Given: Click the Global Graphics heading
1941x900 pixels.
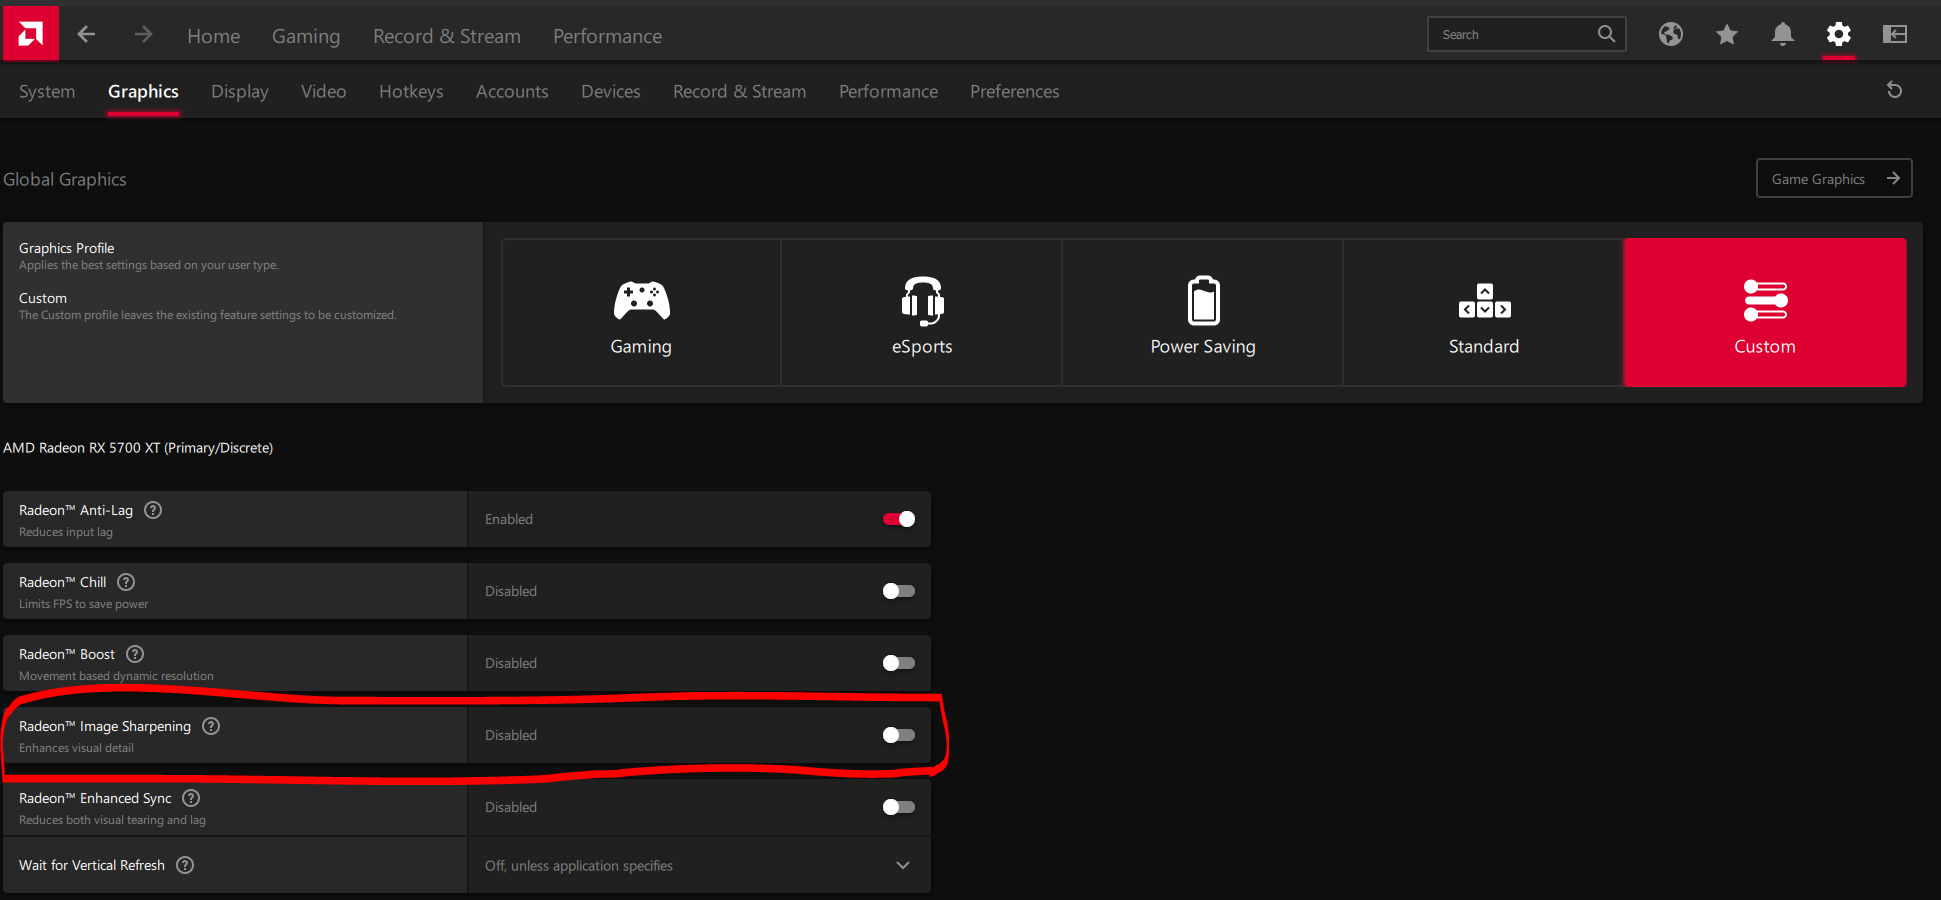Looking at the screenshot, I should coord(65,179).
